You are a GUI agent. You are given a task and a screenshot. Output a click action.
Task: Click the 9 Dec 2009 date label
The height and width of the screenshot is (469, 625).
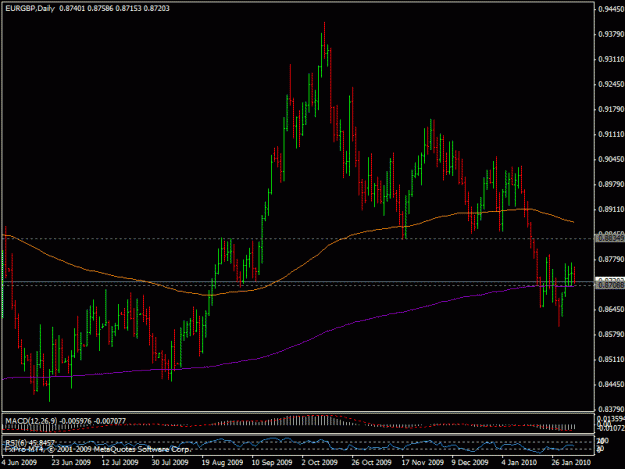point(470,462)
